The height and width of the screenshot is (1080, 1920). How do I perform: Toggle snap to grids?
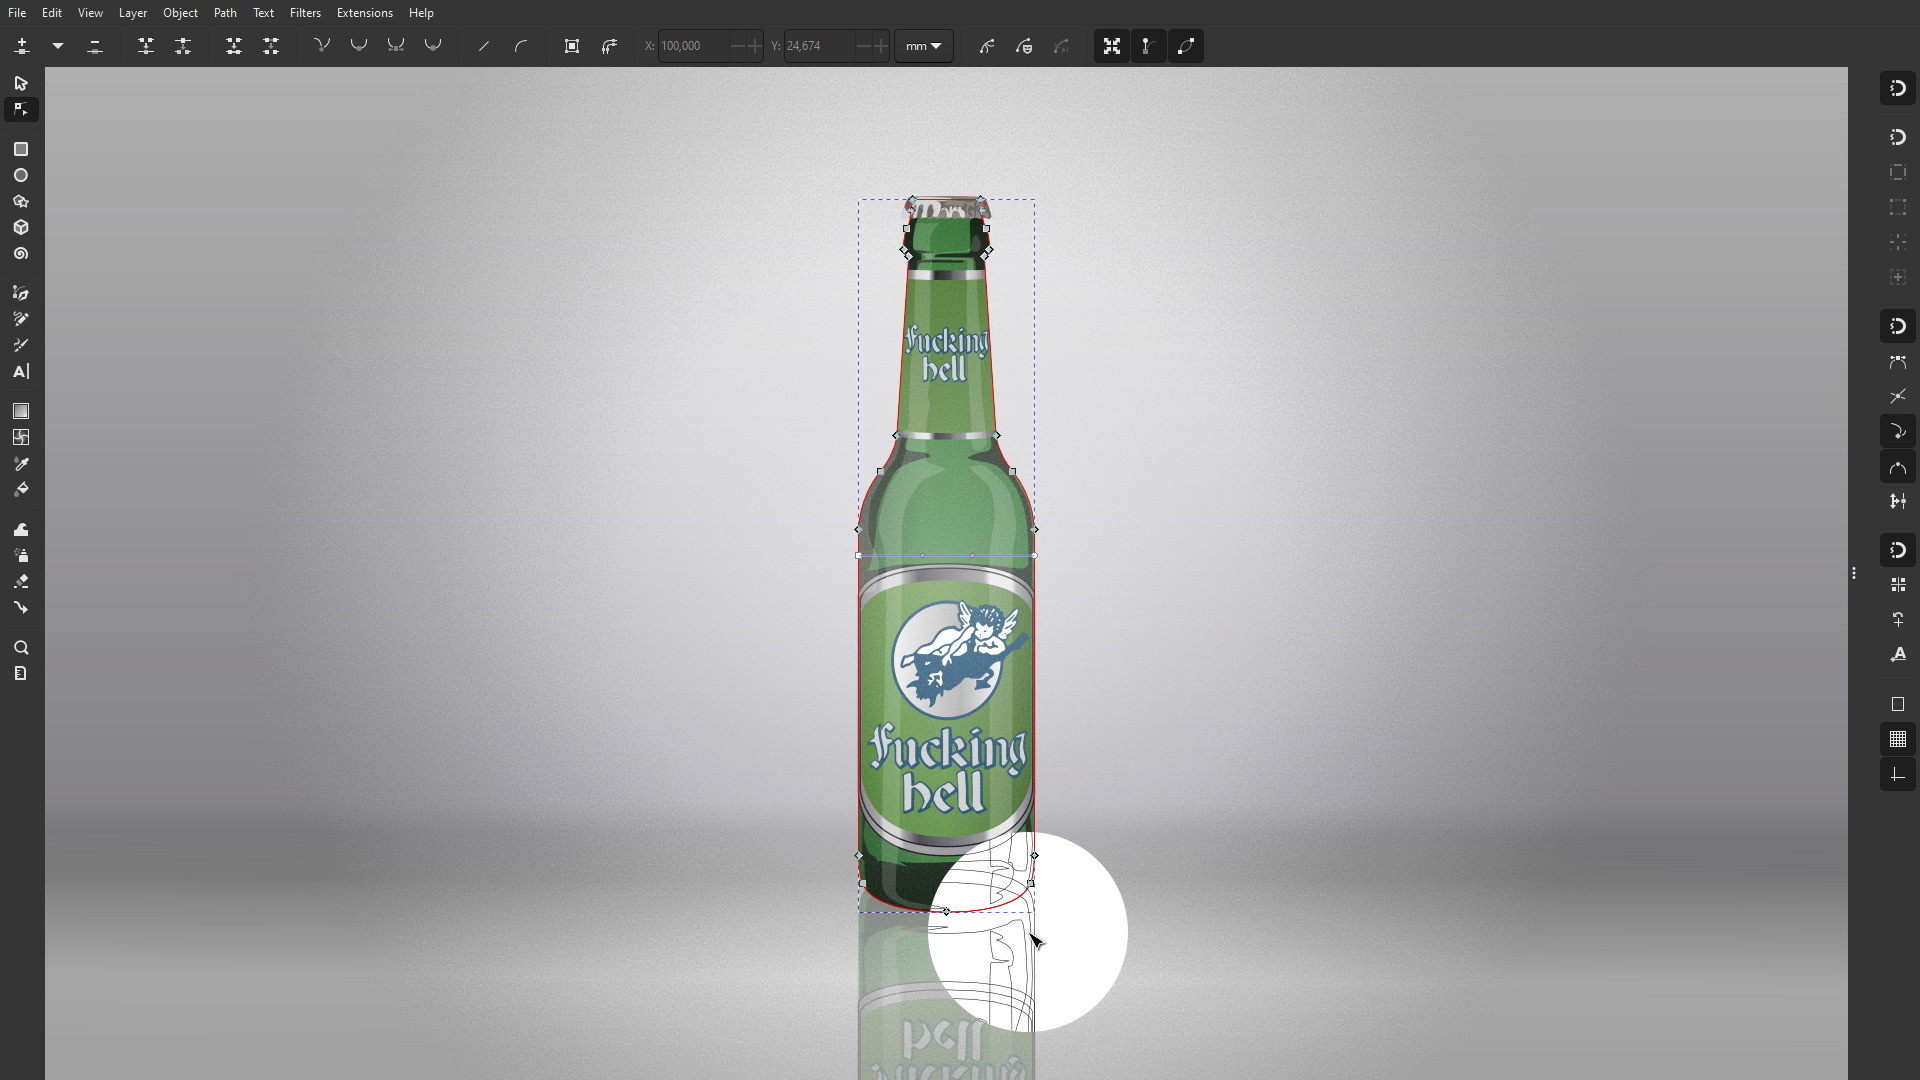click(1898, 740)
